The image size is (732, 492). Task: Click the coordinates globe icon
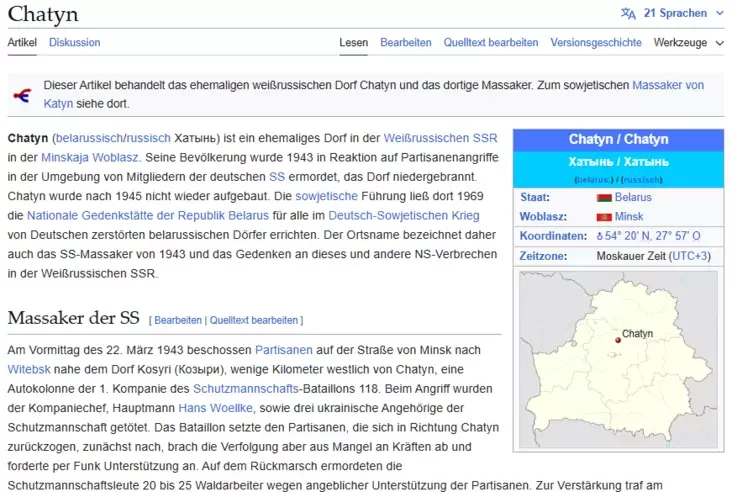[600, 236]
